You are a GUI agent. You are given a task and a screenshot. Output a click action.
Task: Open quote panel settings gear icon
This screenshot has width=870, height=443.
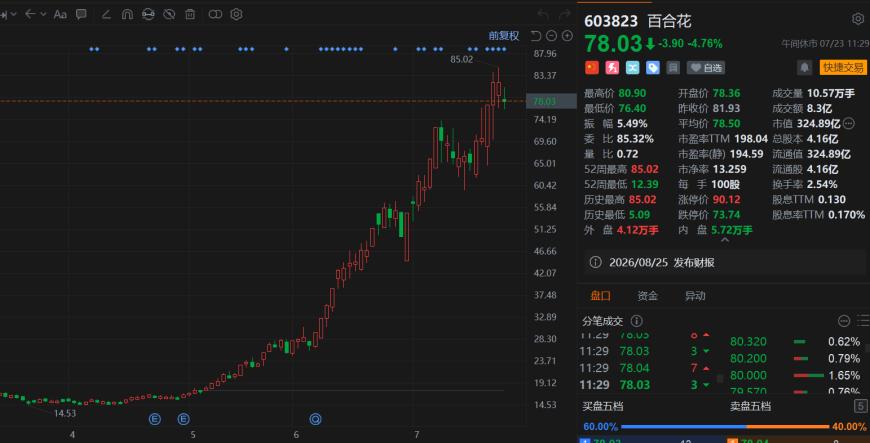(858, 19)
